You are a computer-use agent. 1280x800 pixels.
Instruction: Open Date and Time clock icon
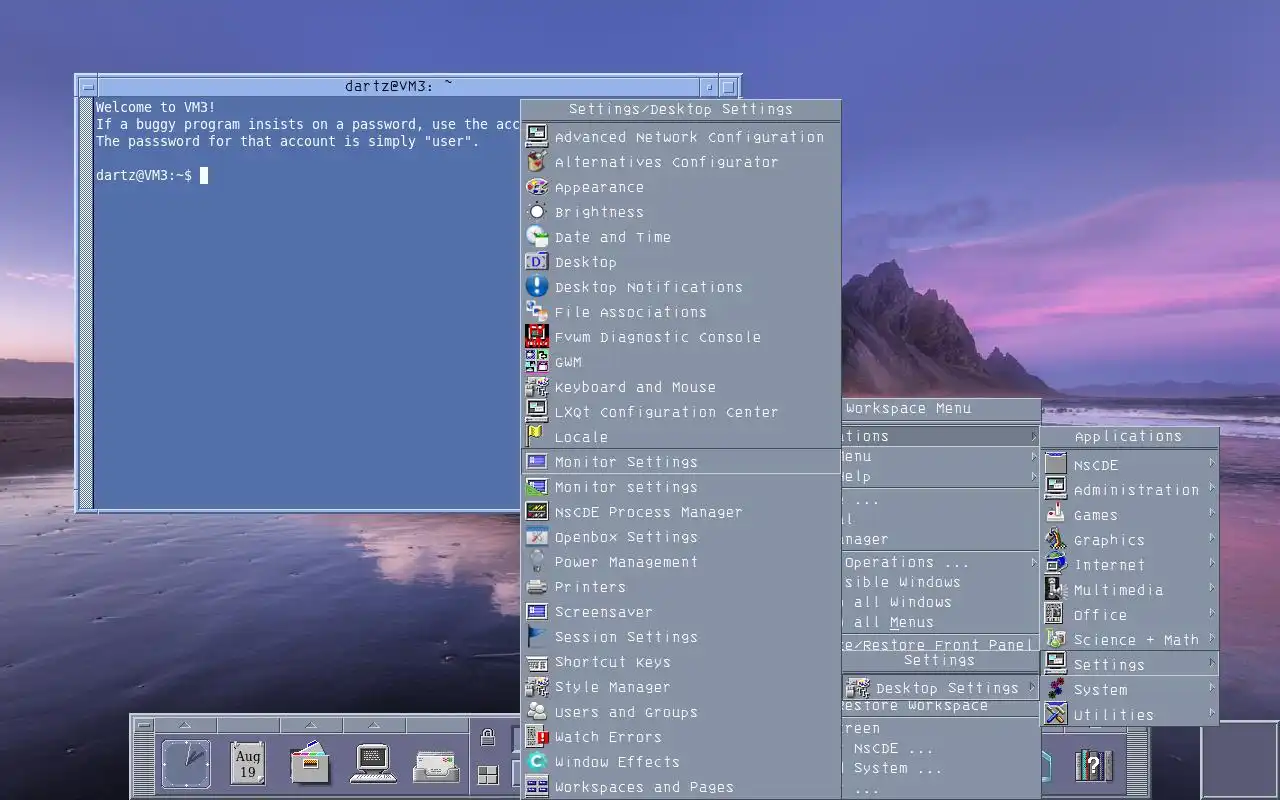tap(537, 236)
